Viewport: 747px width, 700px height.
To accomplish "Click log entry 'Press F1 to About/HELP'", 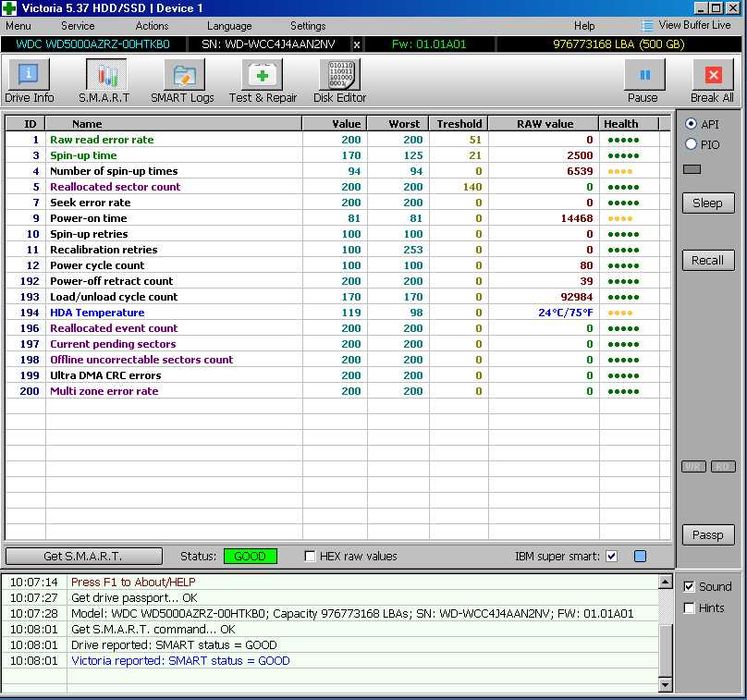I will [x=133, y=582].
